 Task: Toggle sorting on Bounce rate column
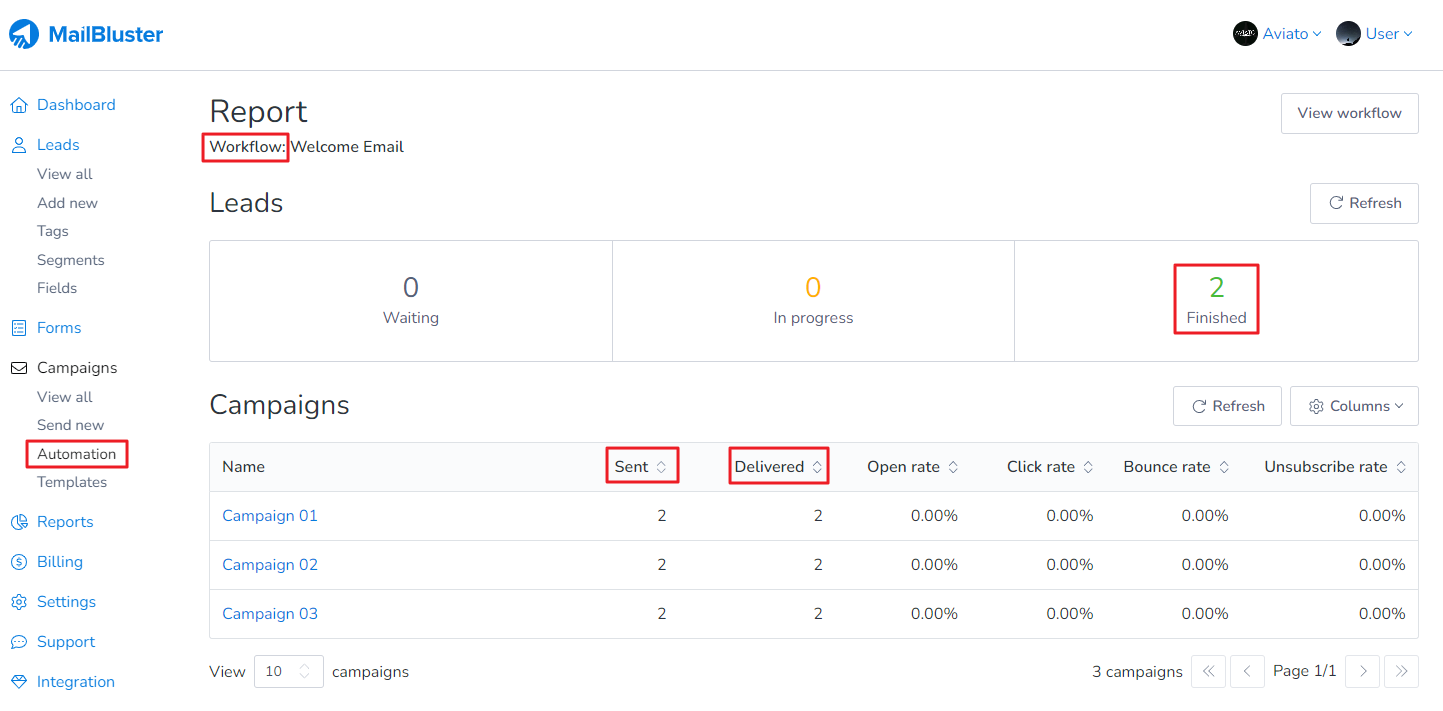[1176, 467]
